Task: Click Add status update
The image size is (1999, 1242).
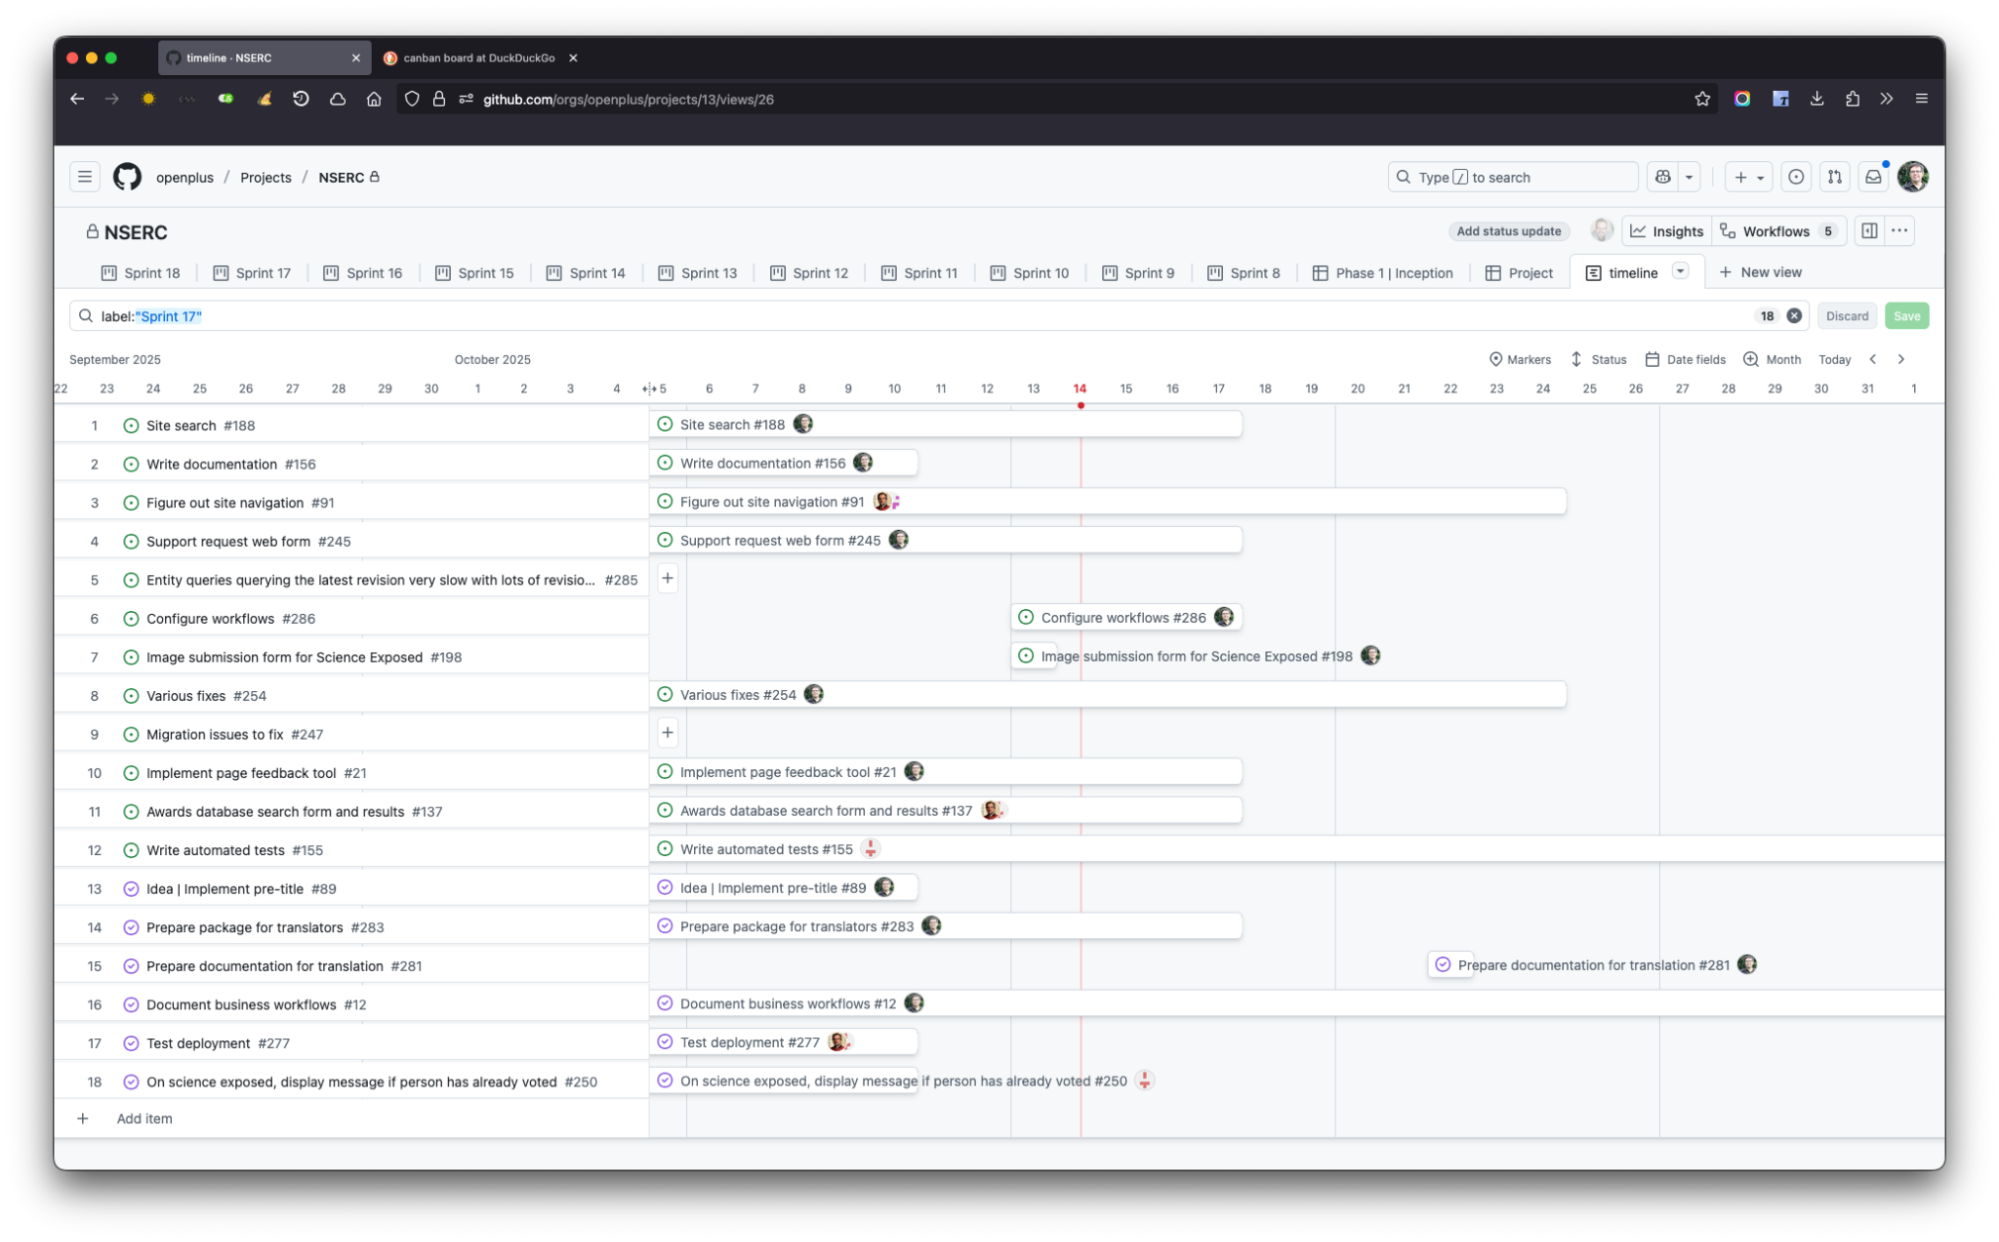Action: (1508, 230)
